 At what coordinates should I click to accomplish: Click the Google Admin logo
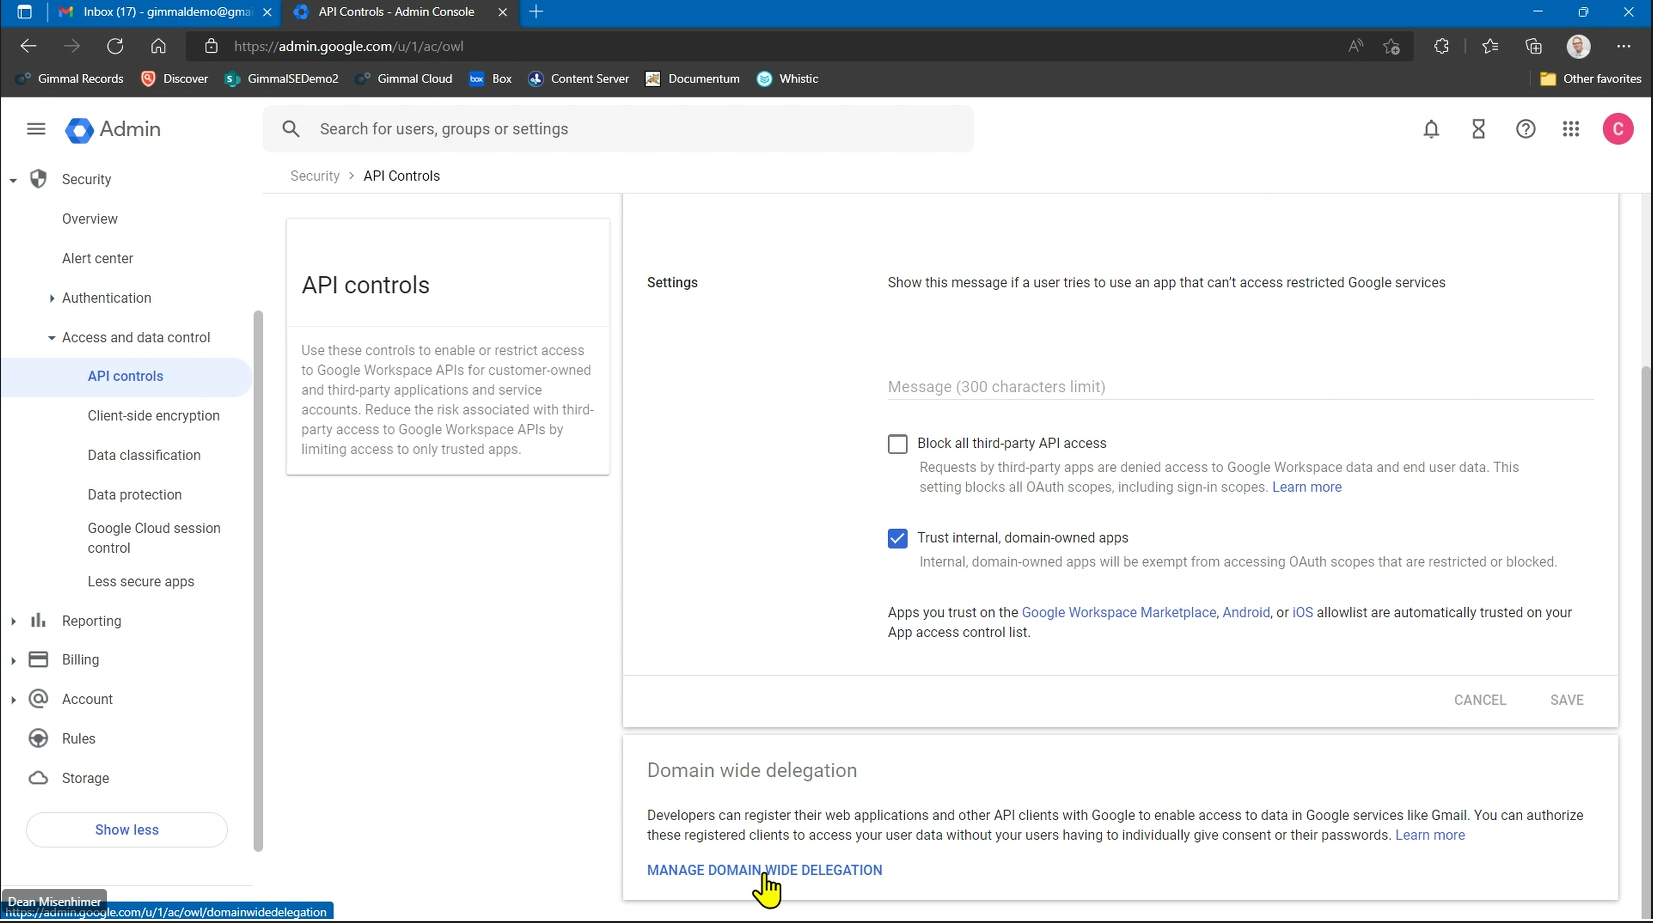pos(113,130)
